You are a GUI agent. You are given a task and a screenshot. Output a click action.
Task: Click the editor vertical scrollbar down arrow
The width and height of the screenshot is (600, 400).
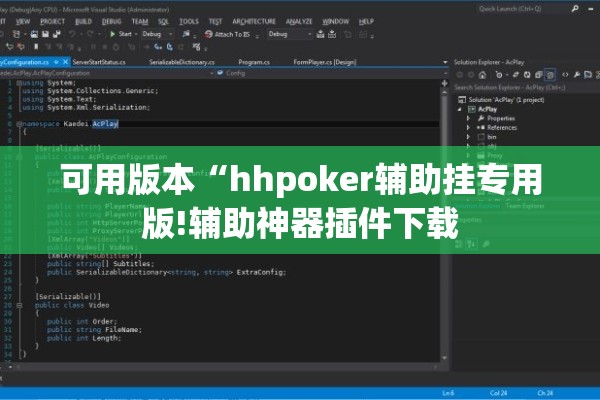coord(444,358)
